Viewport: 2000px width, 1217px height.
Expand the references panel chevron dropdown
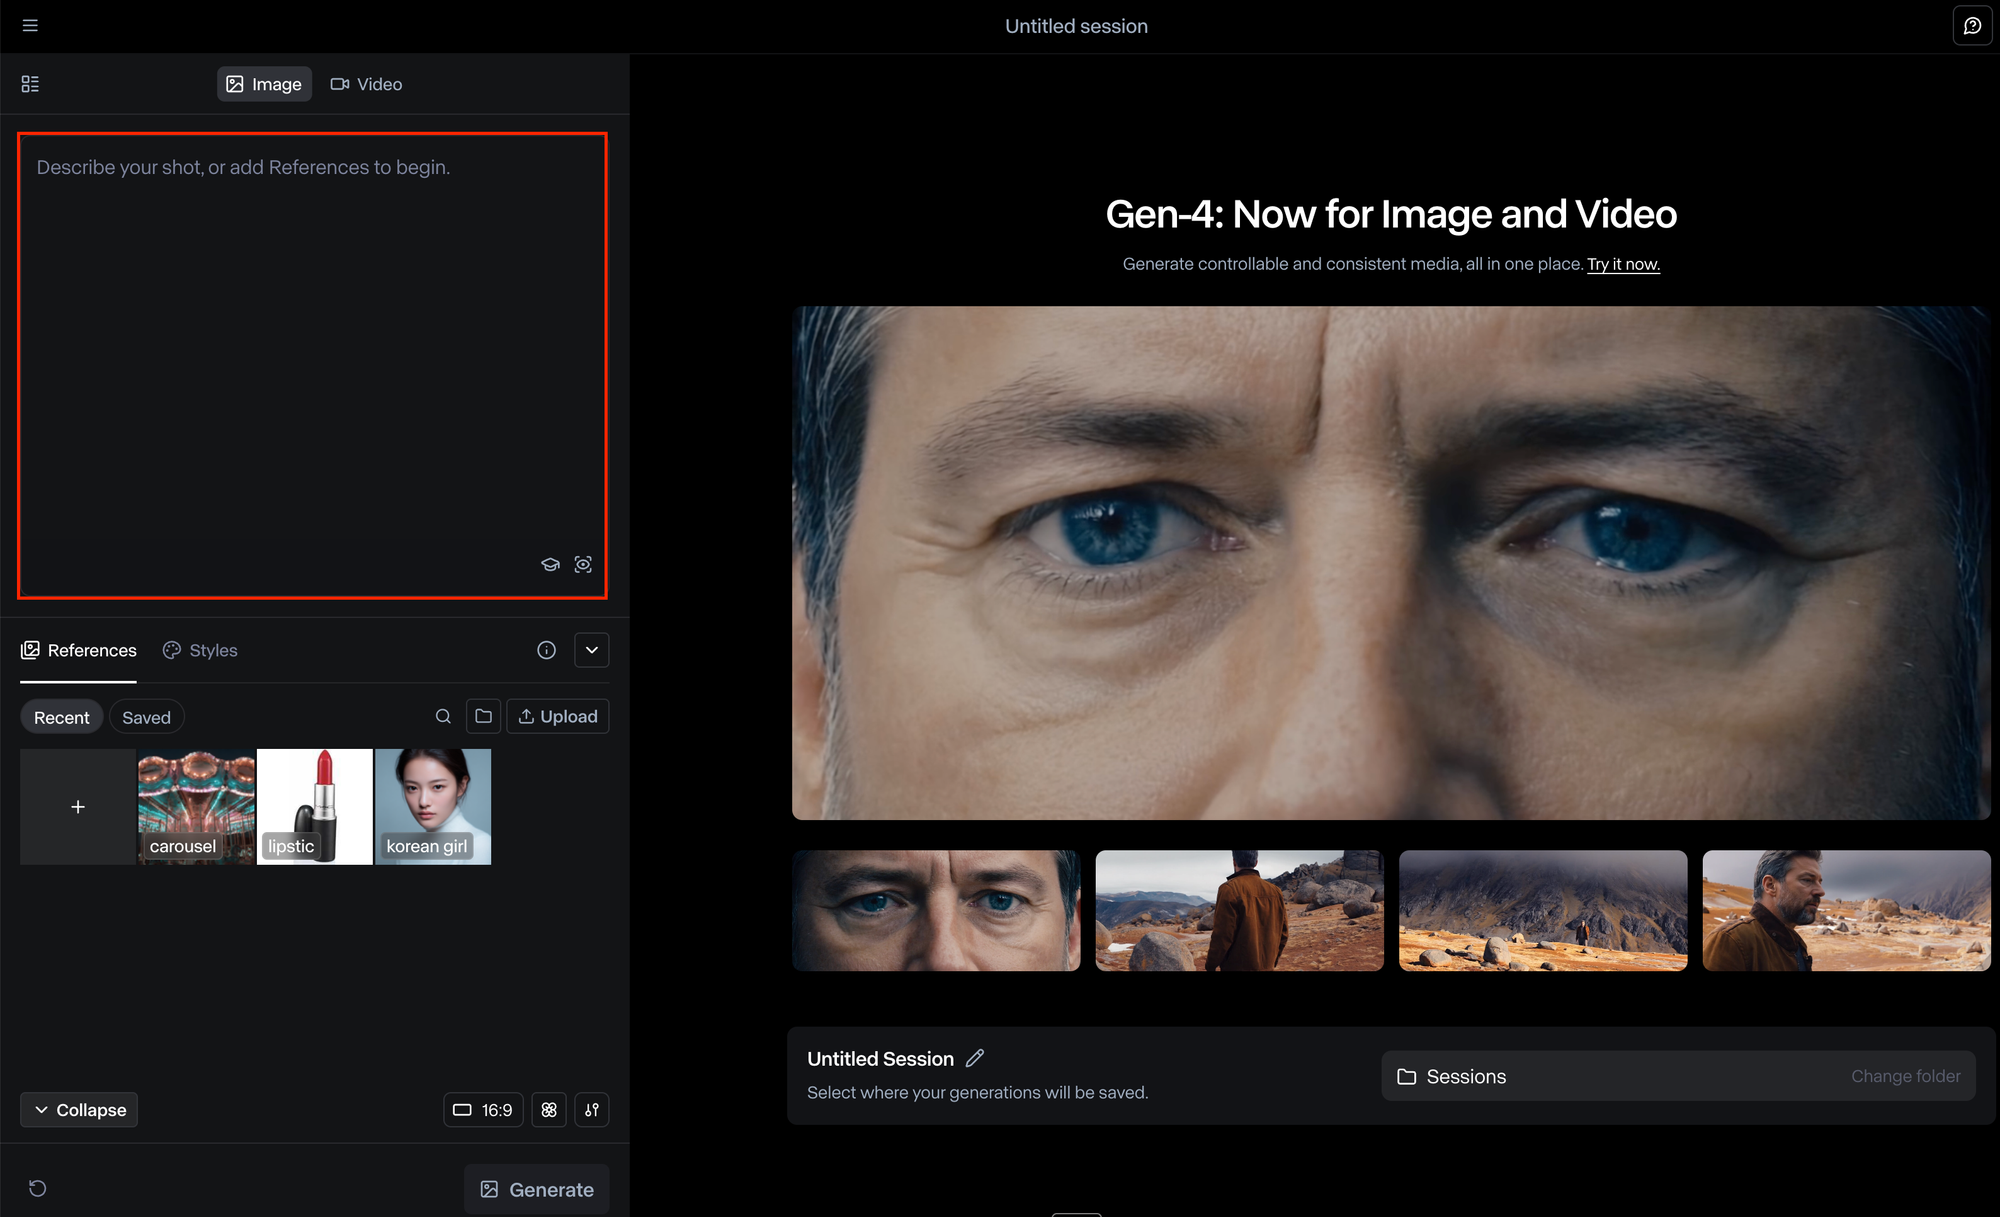[592, 650]
